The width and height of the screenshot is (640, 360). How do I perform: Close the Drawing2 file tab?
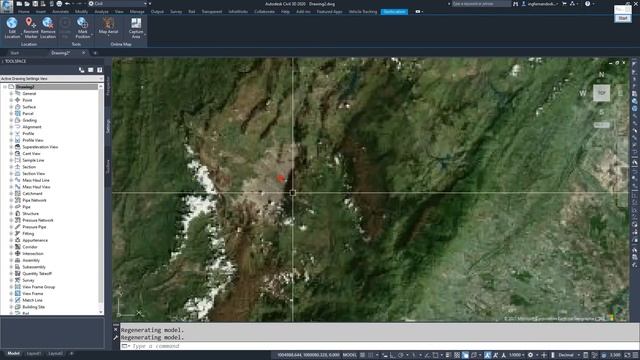84,53
